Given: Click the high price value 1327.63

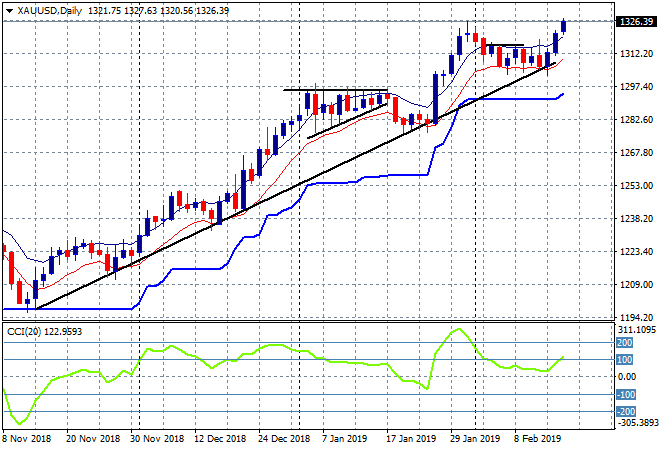Looking at the screenshot, I should (x=141, y=11).
